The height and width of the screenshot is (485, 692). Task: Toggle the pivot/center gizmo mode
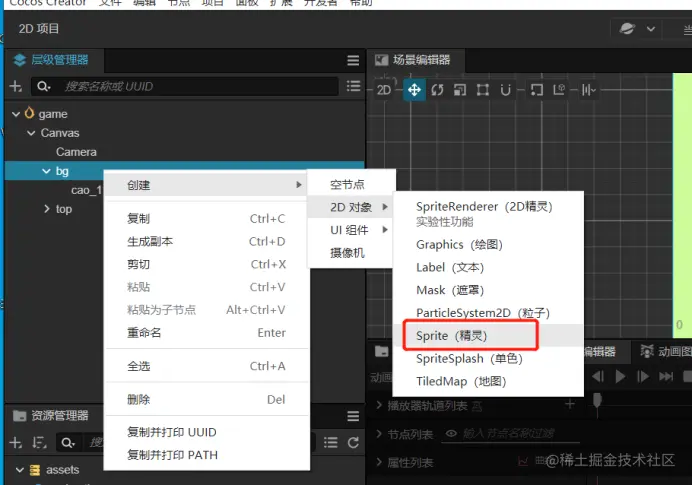[536, 90]
